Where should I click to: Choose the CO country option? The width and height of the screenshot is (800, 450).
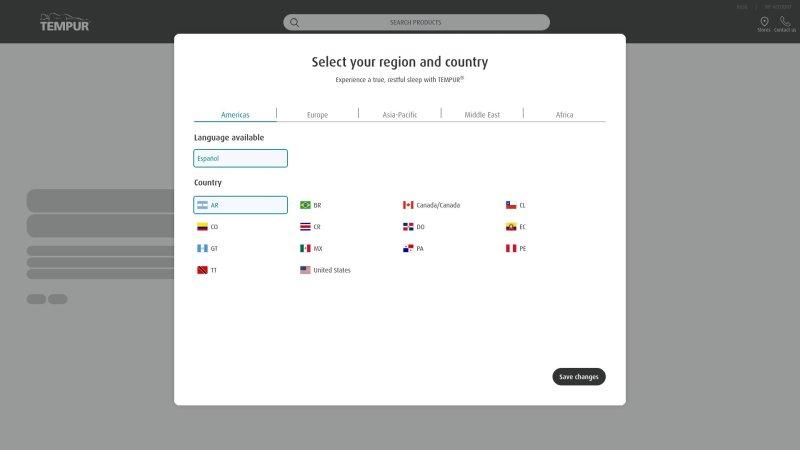pos(214,227)
